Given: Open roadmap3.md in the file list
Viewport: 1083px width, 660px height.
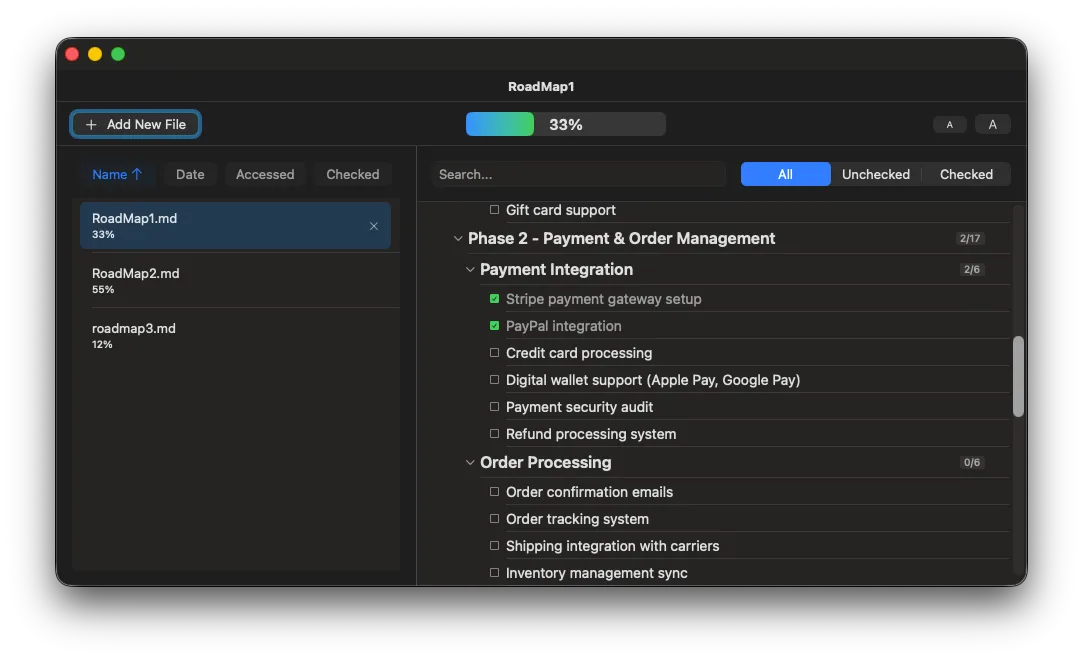Looking at the screenshot, I should click(x=236, y=336).
